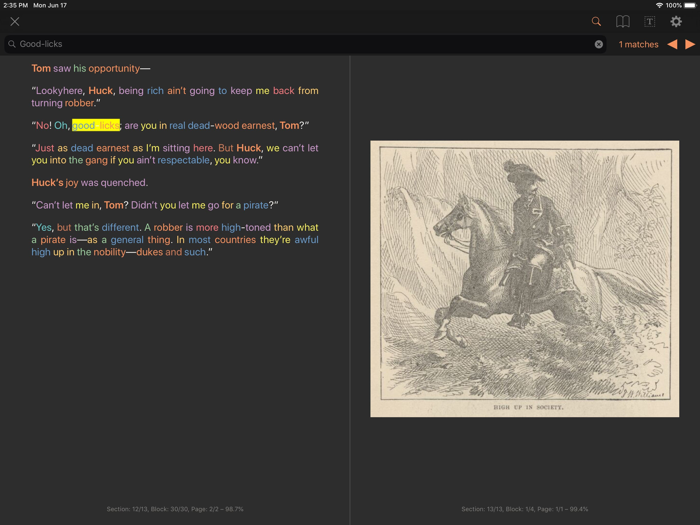Tap the '1 matches' label

point(638,44)
